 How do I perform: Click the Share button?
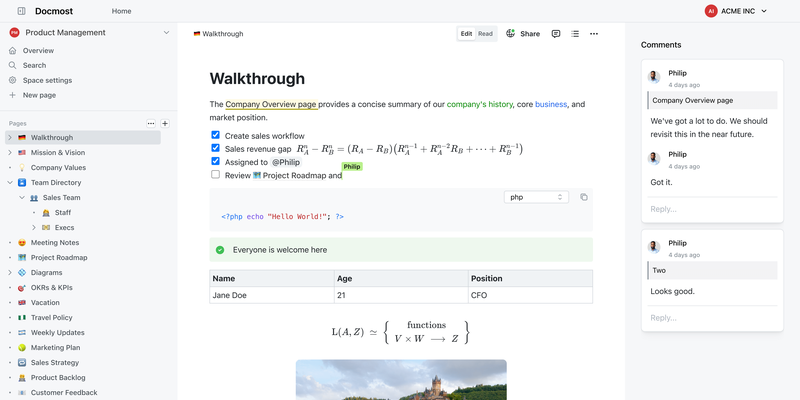530,34
